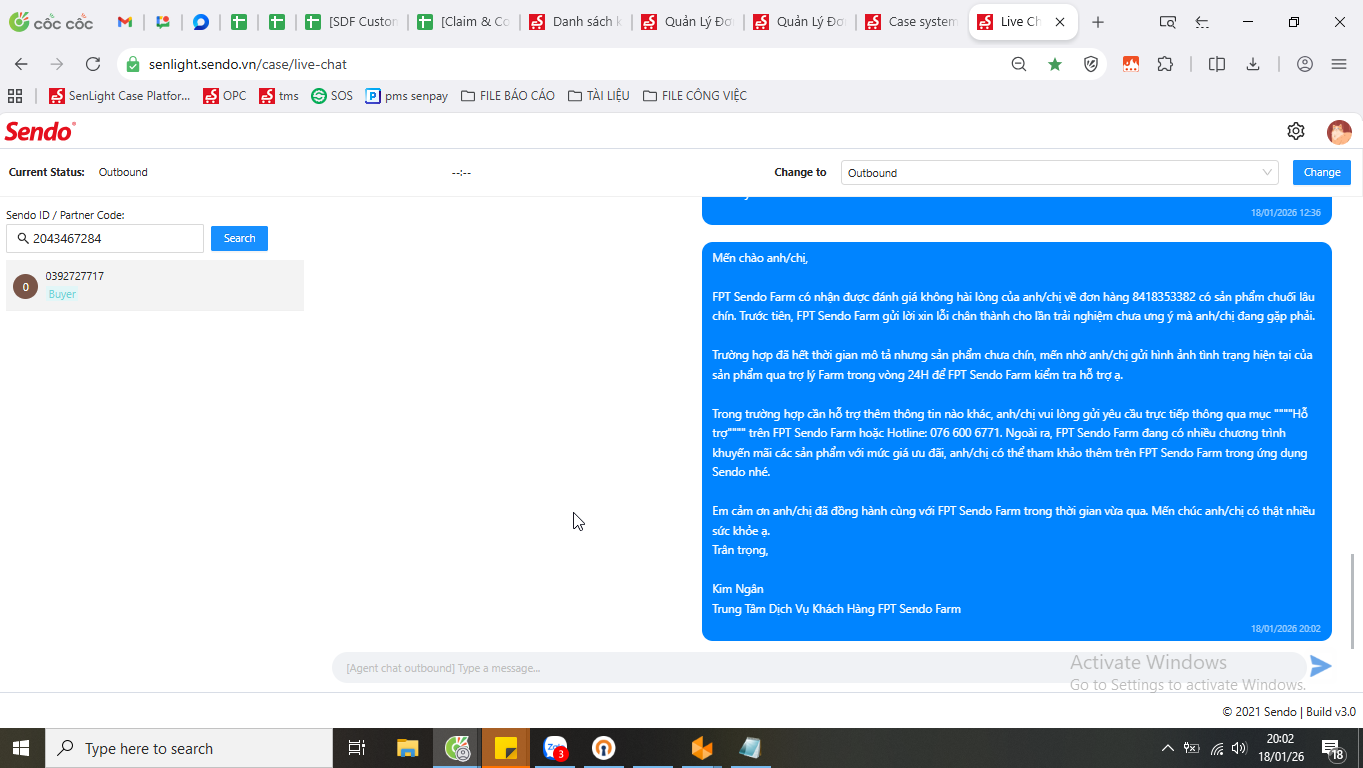Toggle the bookmark star for this page
1363x768 pixels.
tap(1055, 64)
